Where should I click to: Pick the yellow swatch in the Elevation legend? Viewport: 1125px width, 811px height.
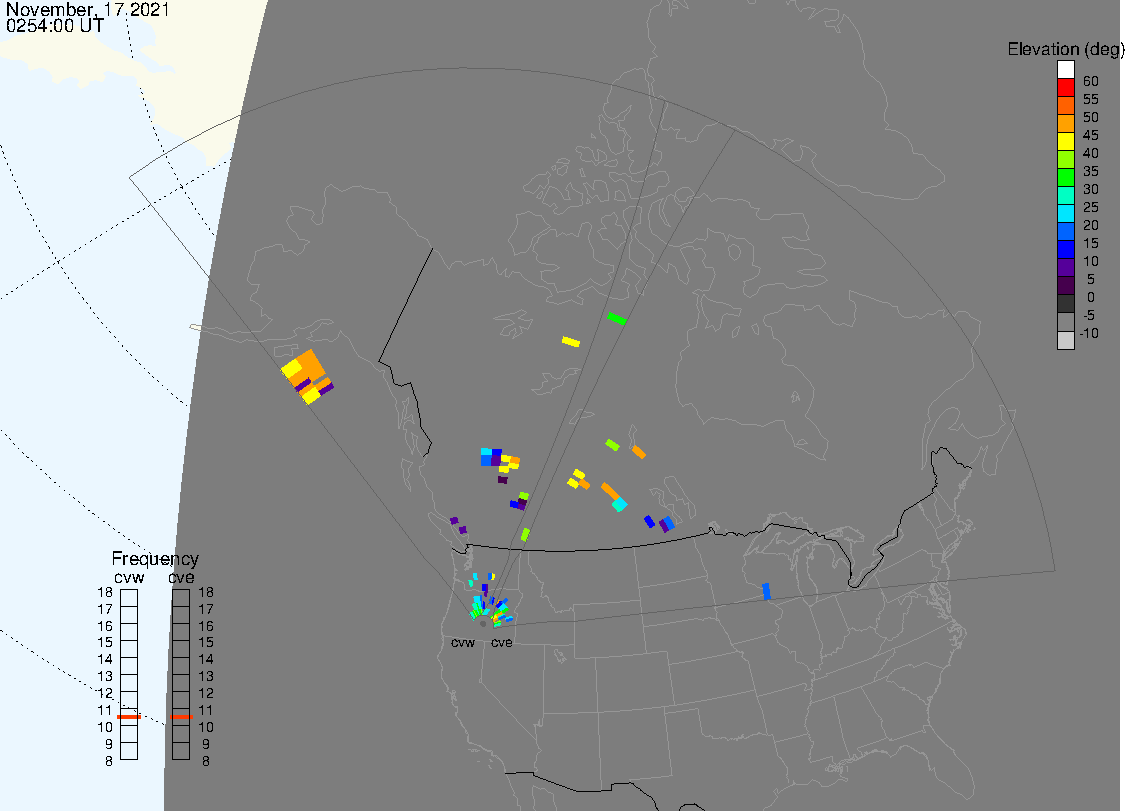point(1066,142)
